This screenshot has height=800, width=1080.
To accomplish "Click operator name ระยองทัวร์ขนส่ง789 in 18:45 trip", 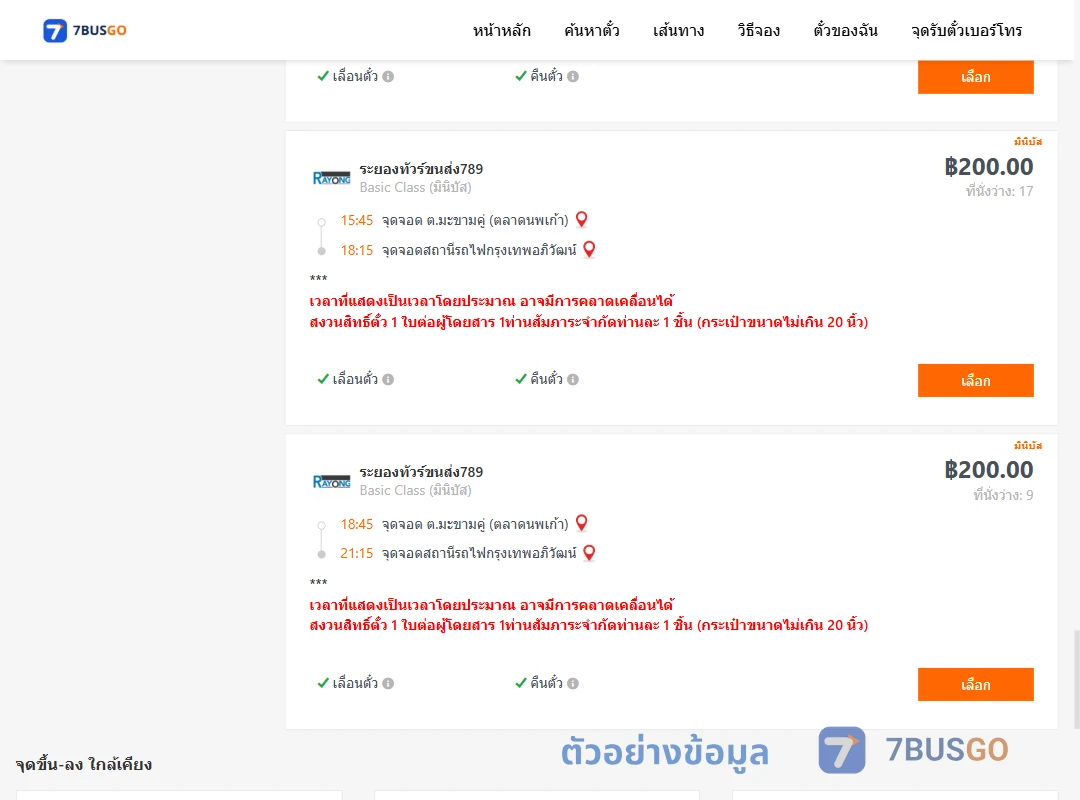I will tap(421, 472).
